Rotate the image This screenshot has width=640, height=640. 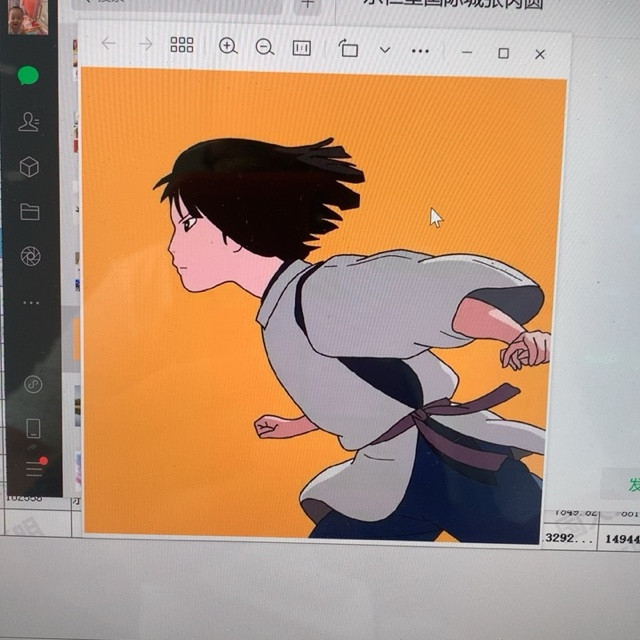(x=348, y=49)
